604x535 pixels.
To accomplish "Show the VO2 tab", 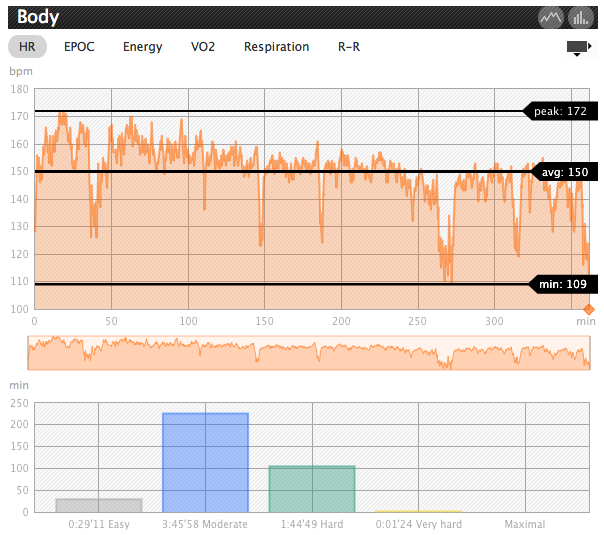I will point(203,47).
